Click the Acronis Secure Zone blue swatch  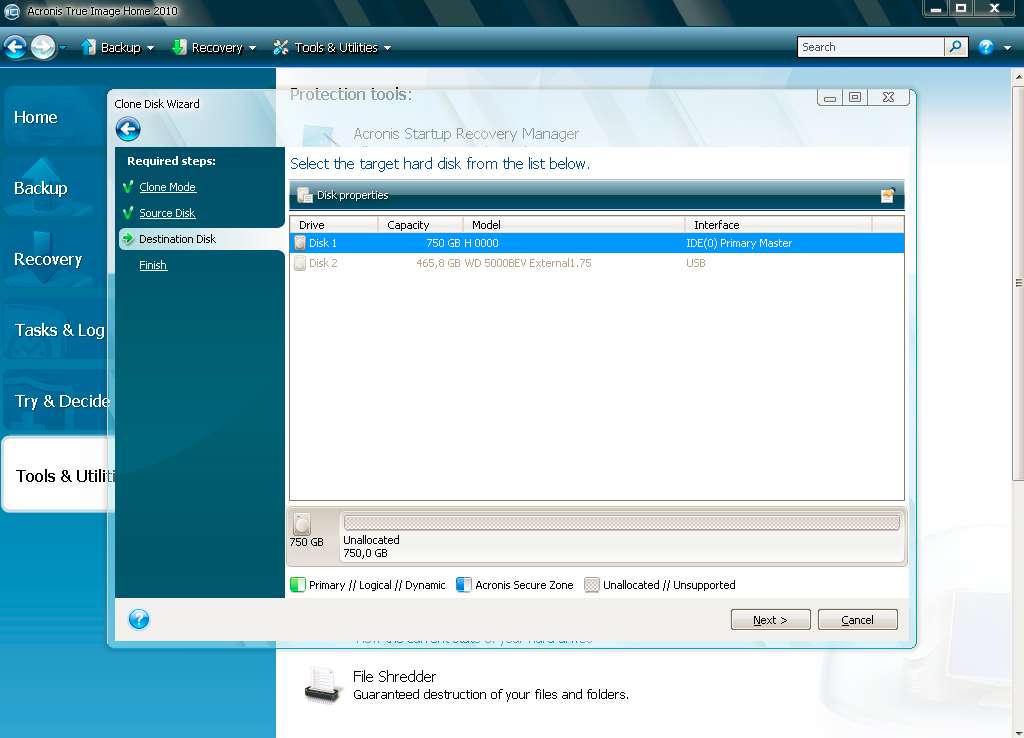point(464,585)
